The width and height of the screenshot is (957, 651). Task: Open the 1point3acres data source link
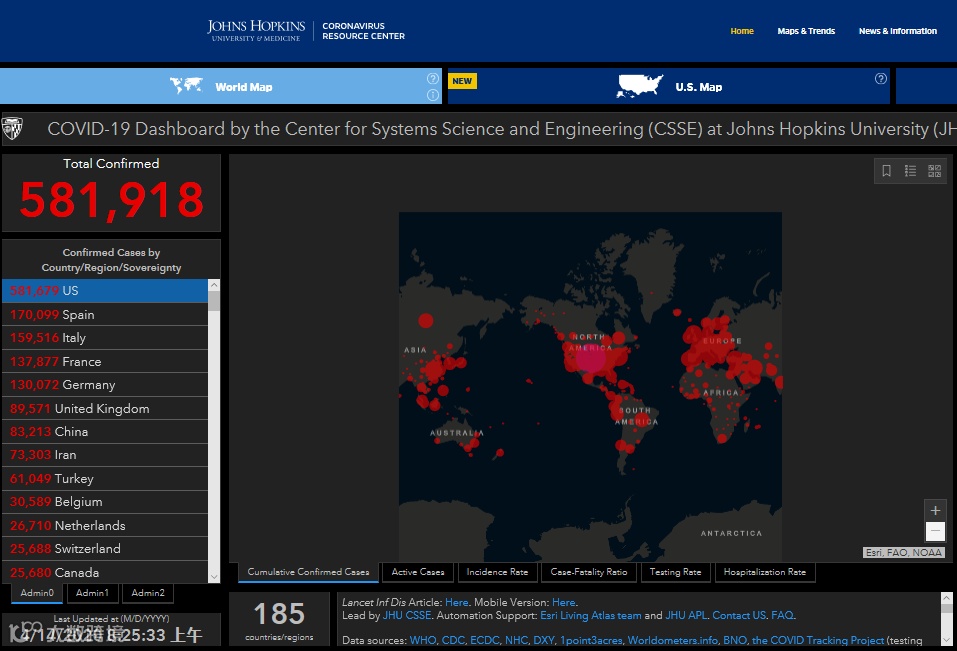591,641
